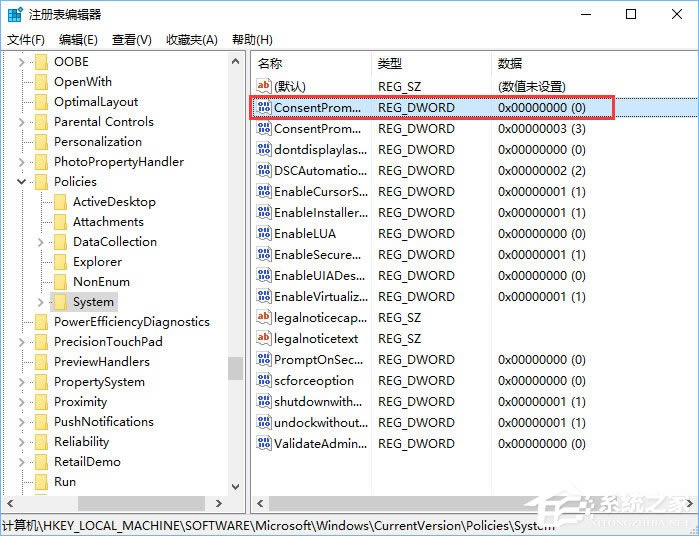Open the 收藏夹(A) menu
Viewport: 699px width, 536px height.
191,39
